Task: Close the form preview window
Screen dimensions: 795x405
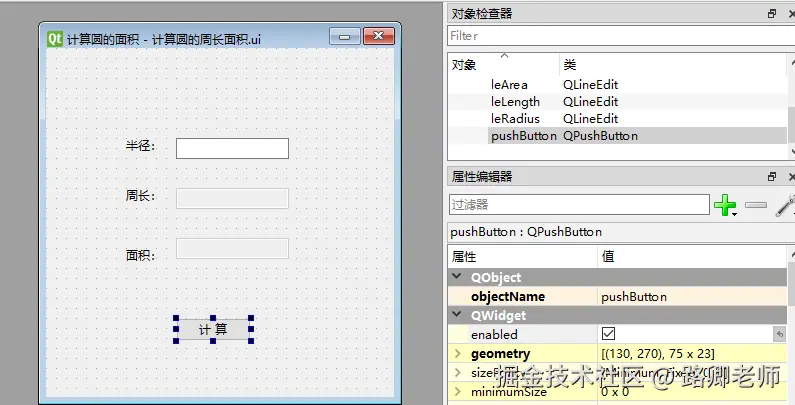Action: tap(379, 36)
